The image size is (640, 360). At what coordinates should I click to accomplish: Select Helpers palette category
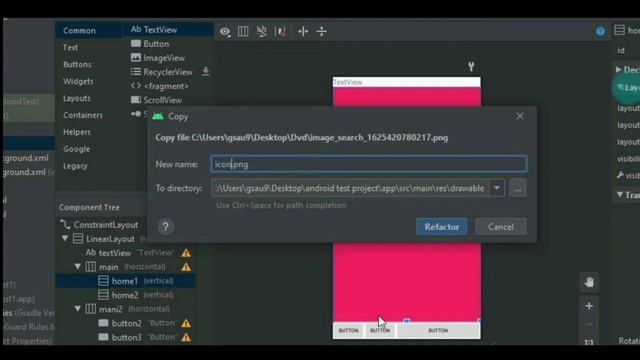(x=77, y=132)
